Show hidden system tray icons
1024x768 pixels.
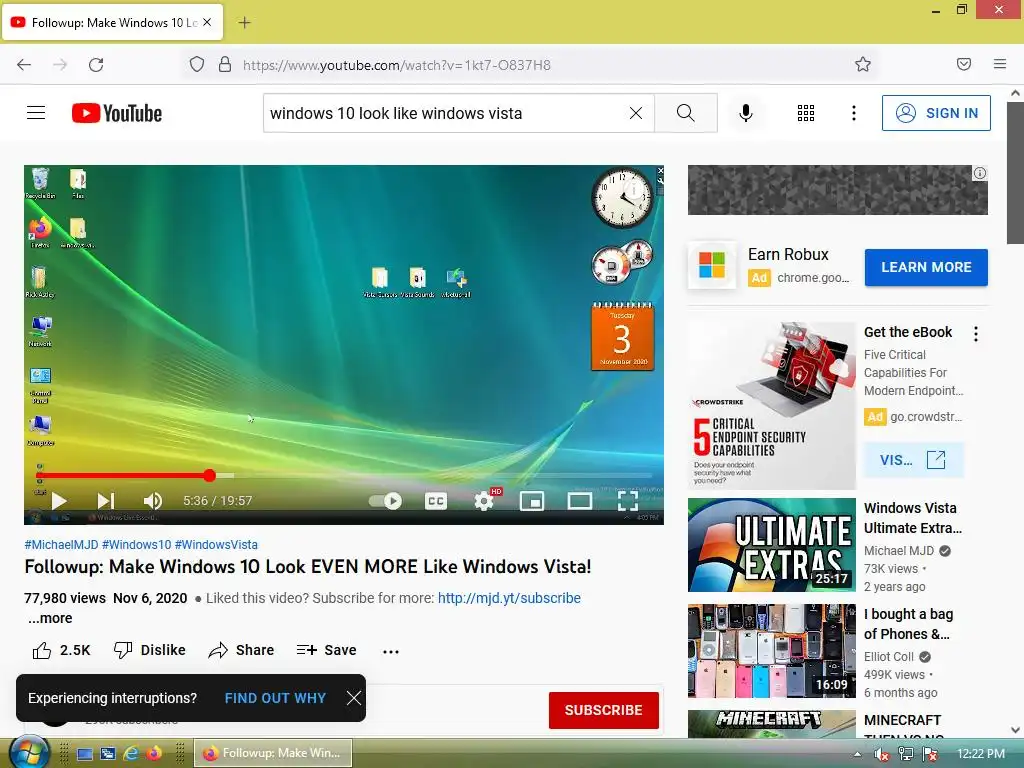tap(857, 754)
